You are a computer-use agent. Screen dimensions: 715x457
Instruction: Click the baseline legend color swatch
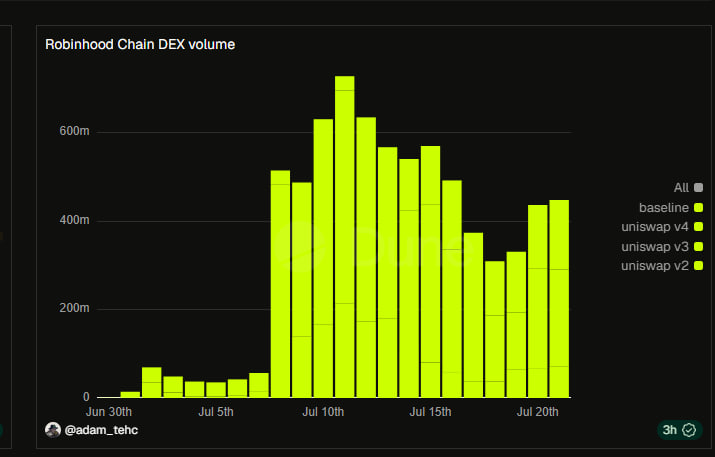(x=698, y=208)
